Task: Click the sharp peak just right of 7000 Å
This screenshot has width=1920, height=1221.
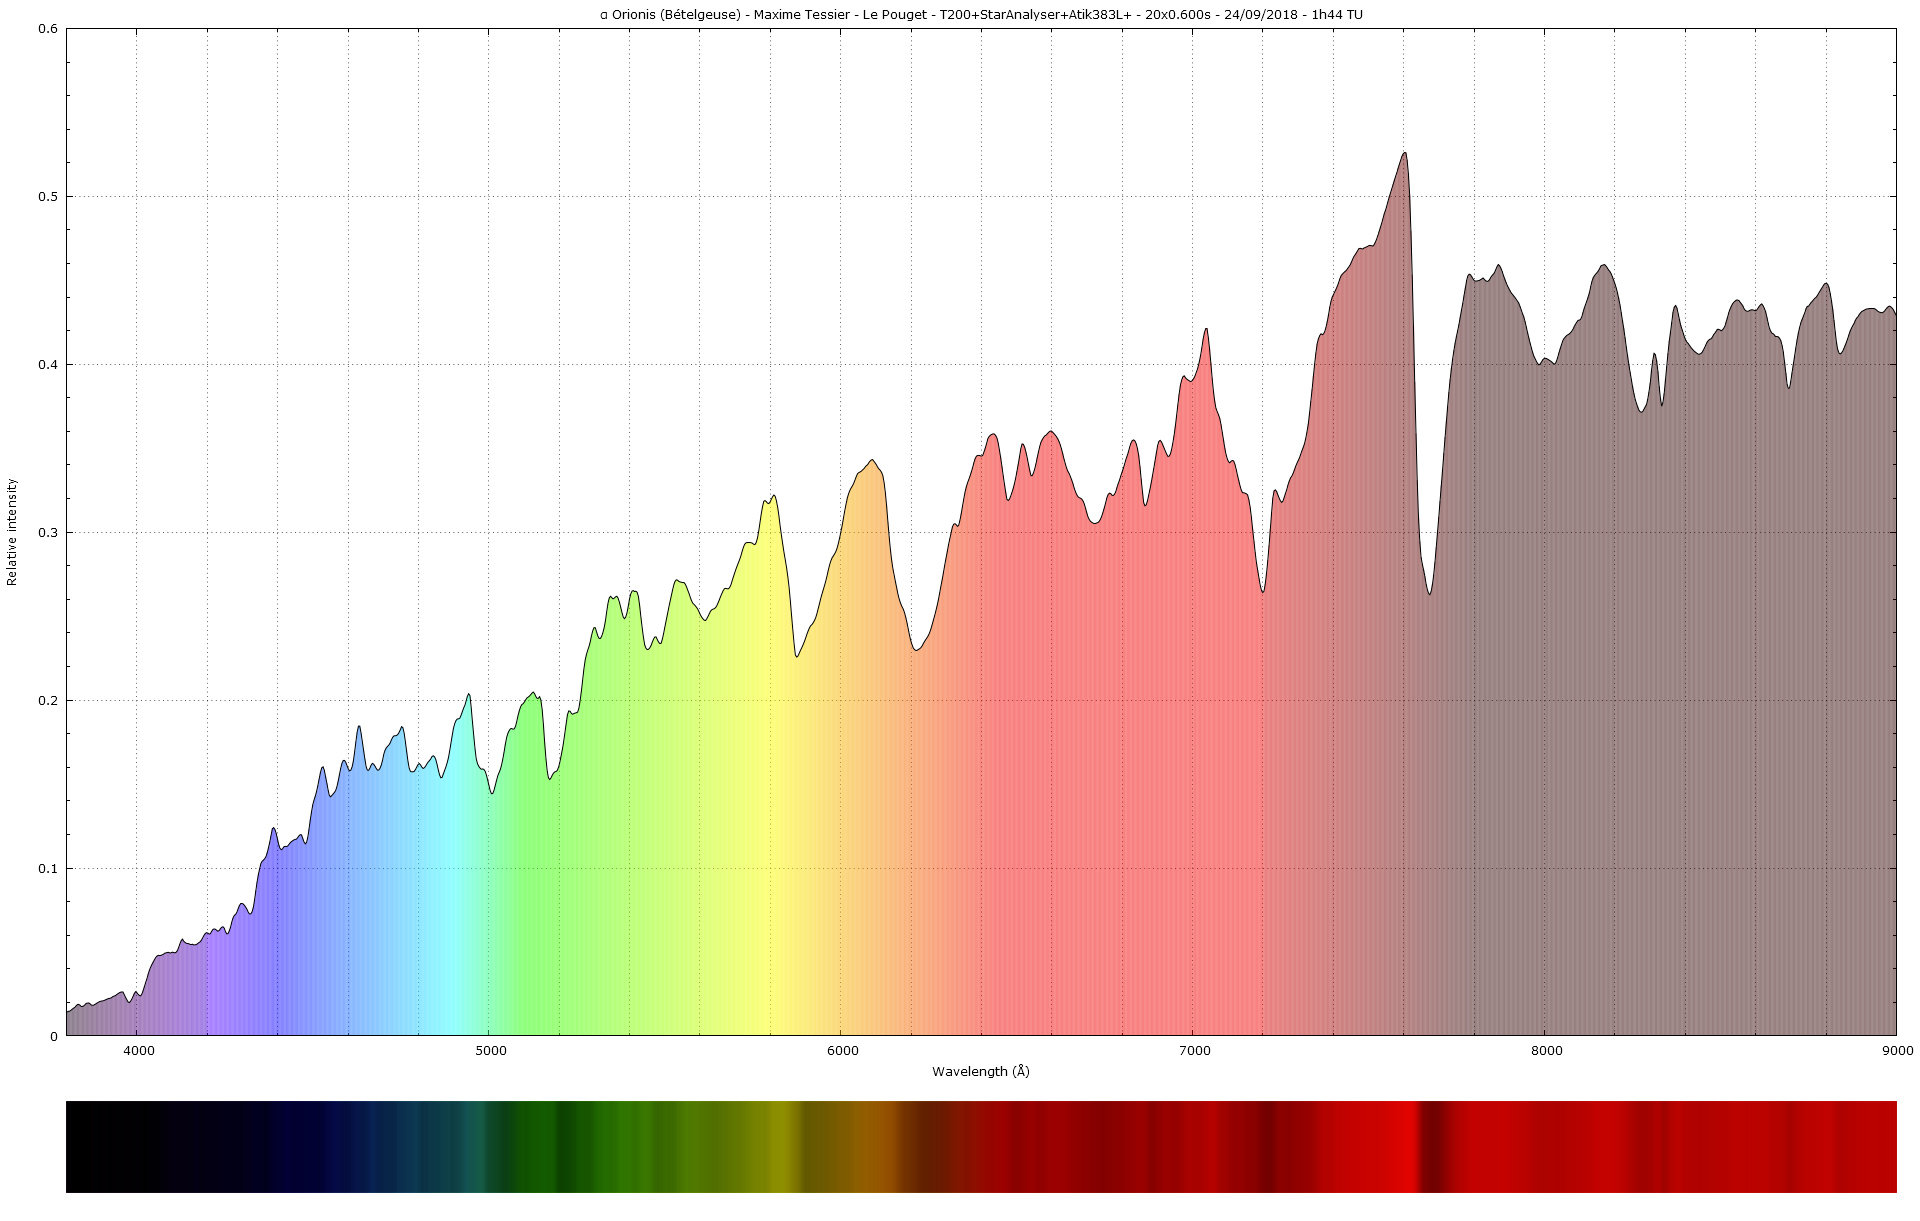Action: 1206,329
